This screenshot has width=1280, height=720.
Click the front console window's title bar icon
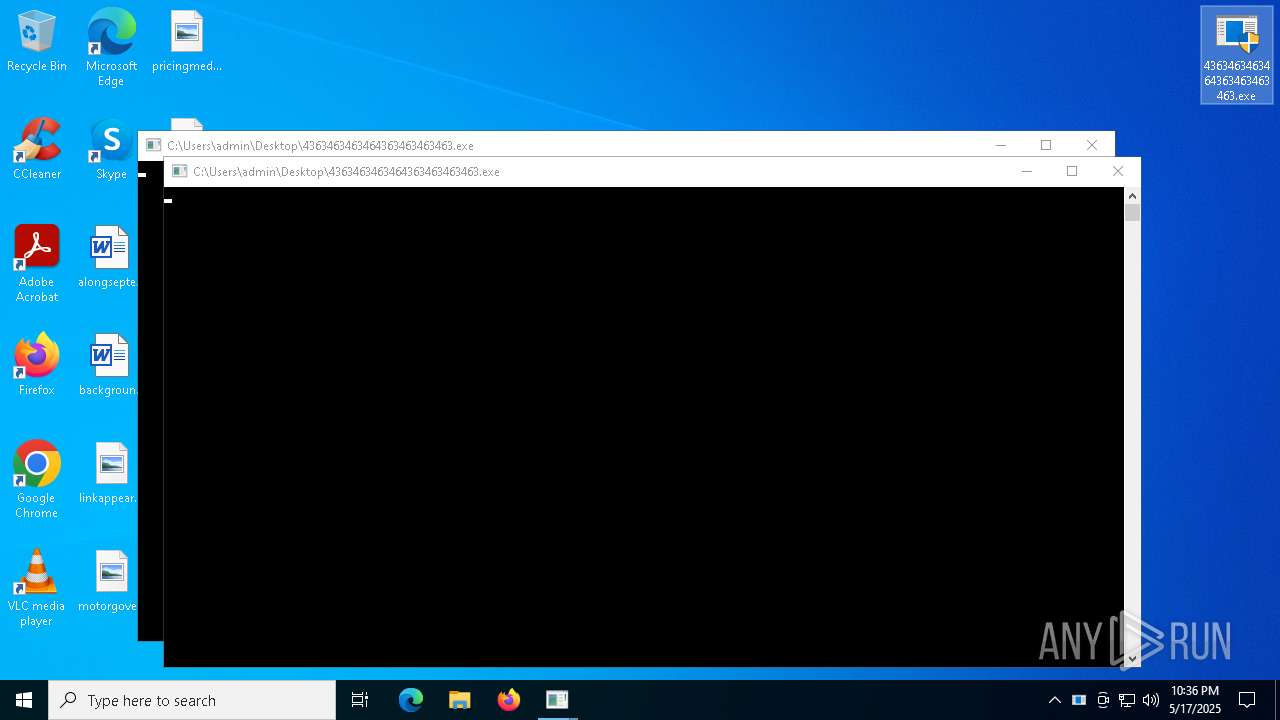point(179,171)
